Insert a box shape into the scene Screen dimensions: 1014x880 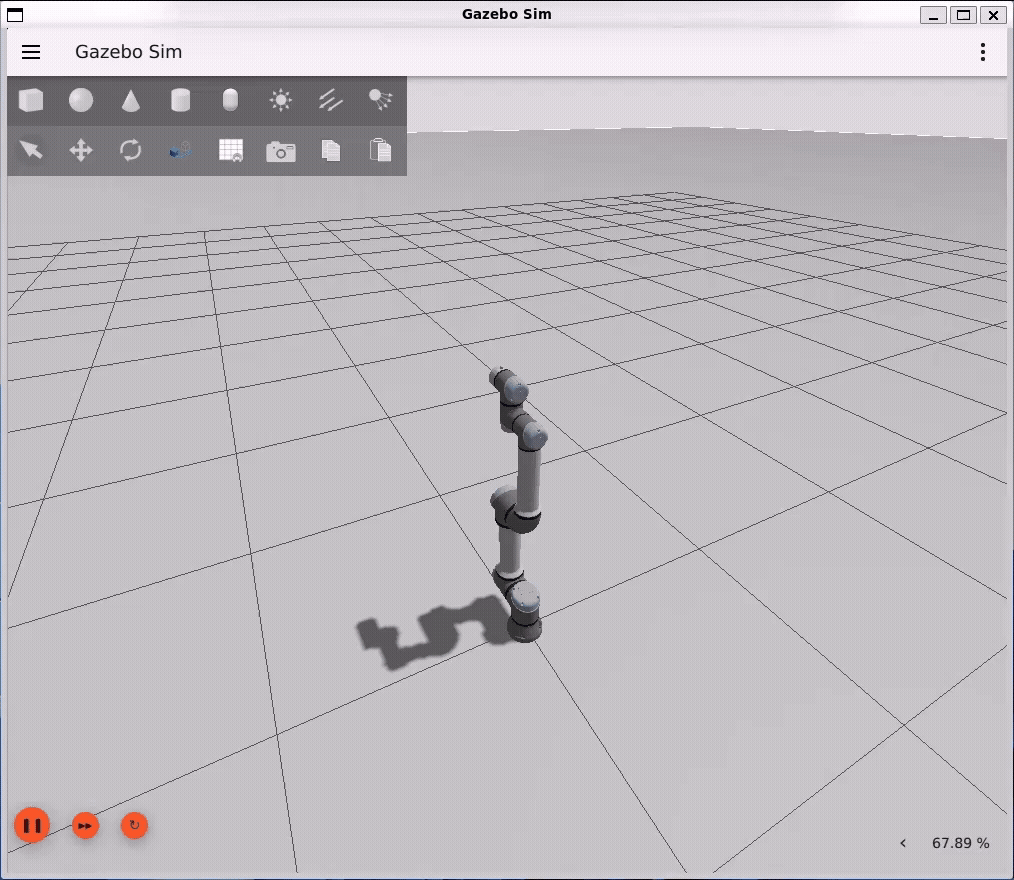click(31, 100)
